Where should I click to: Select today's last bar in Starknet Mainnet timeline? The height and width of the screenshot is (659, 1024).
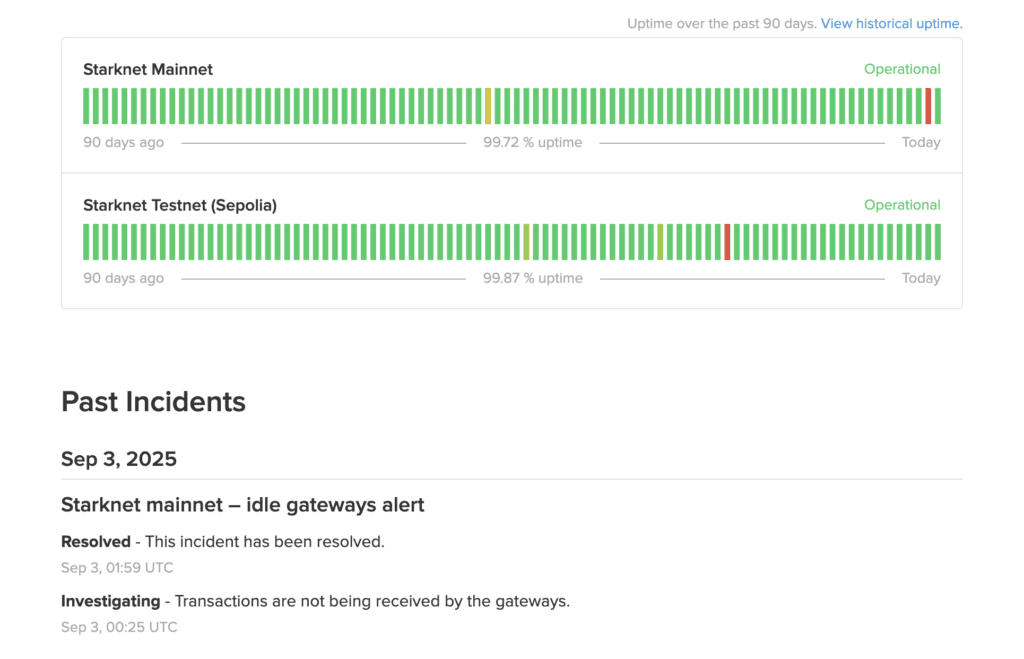(938, 106)
